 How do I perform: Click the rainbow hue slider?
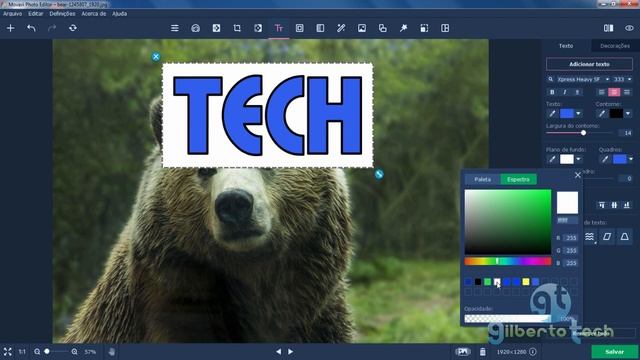coord(508,261)
